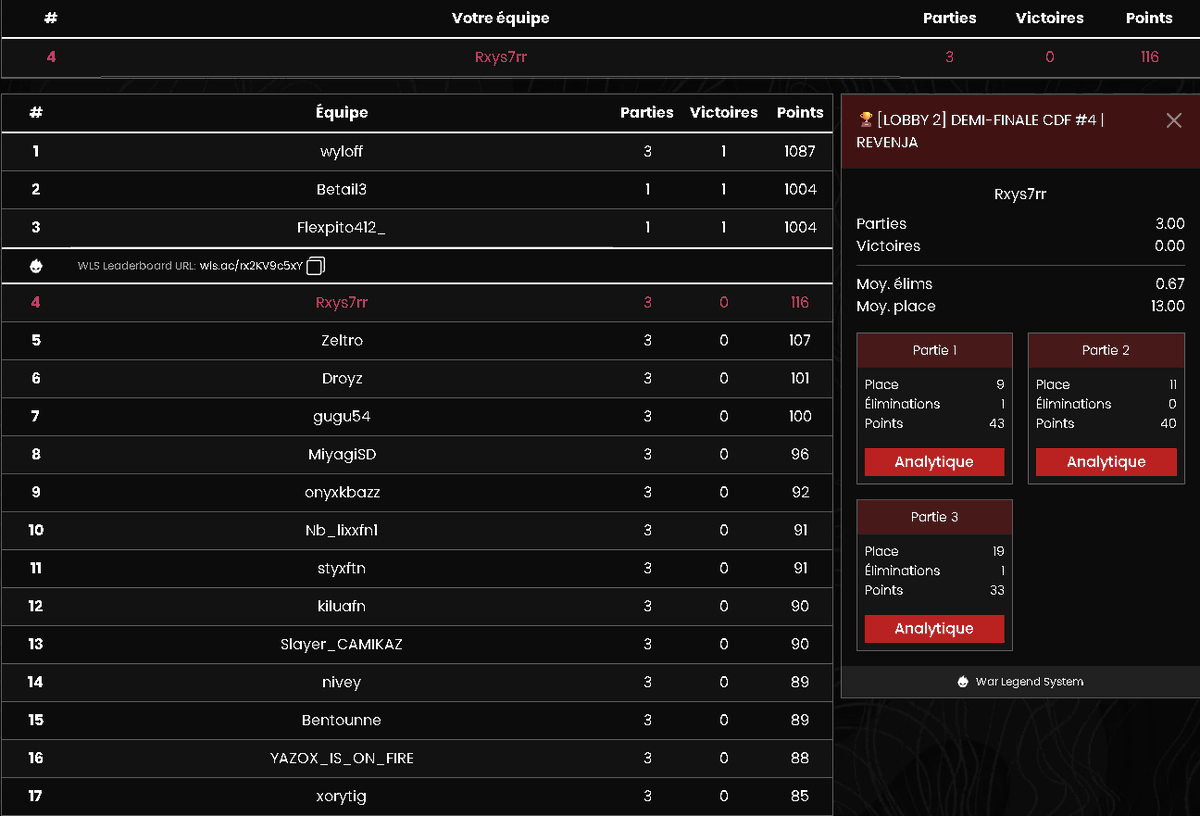This screenshot has width=1200, height=816.
Task: Select team Zeltro row
Action: click(417, 341)
